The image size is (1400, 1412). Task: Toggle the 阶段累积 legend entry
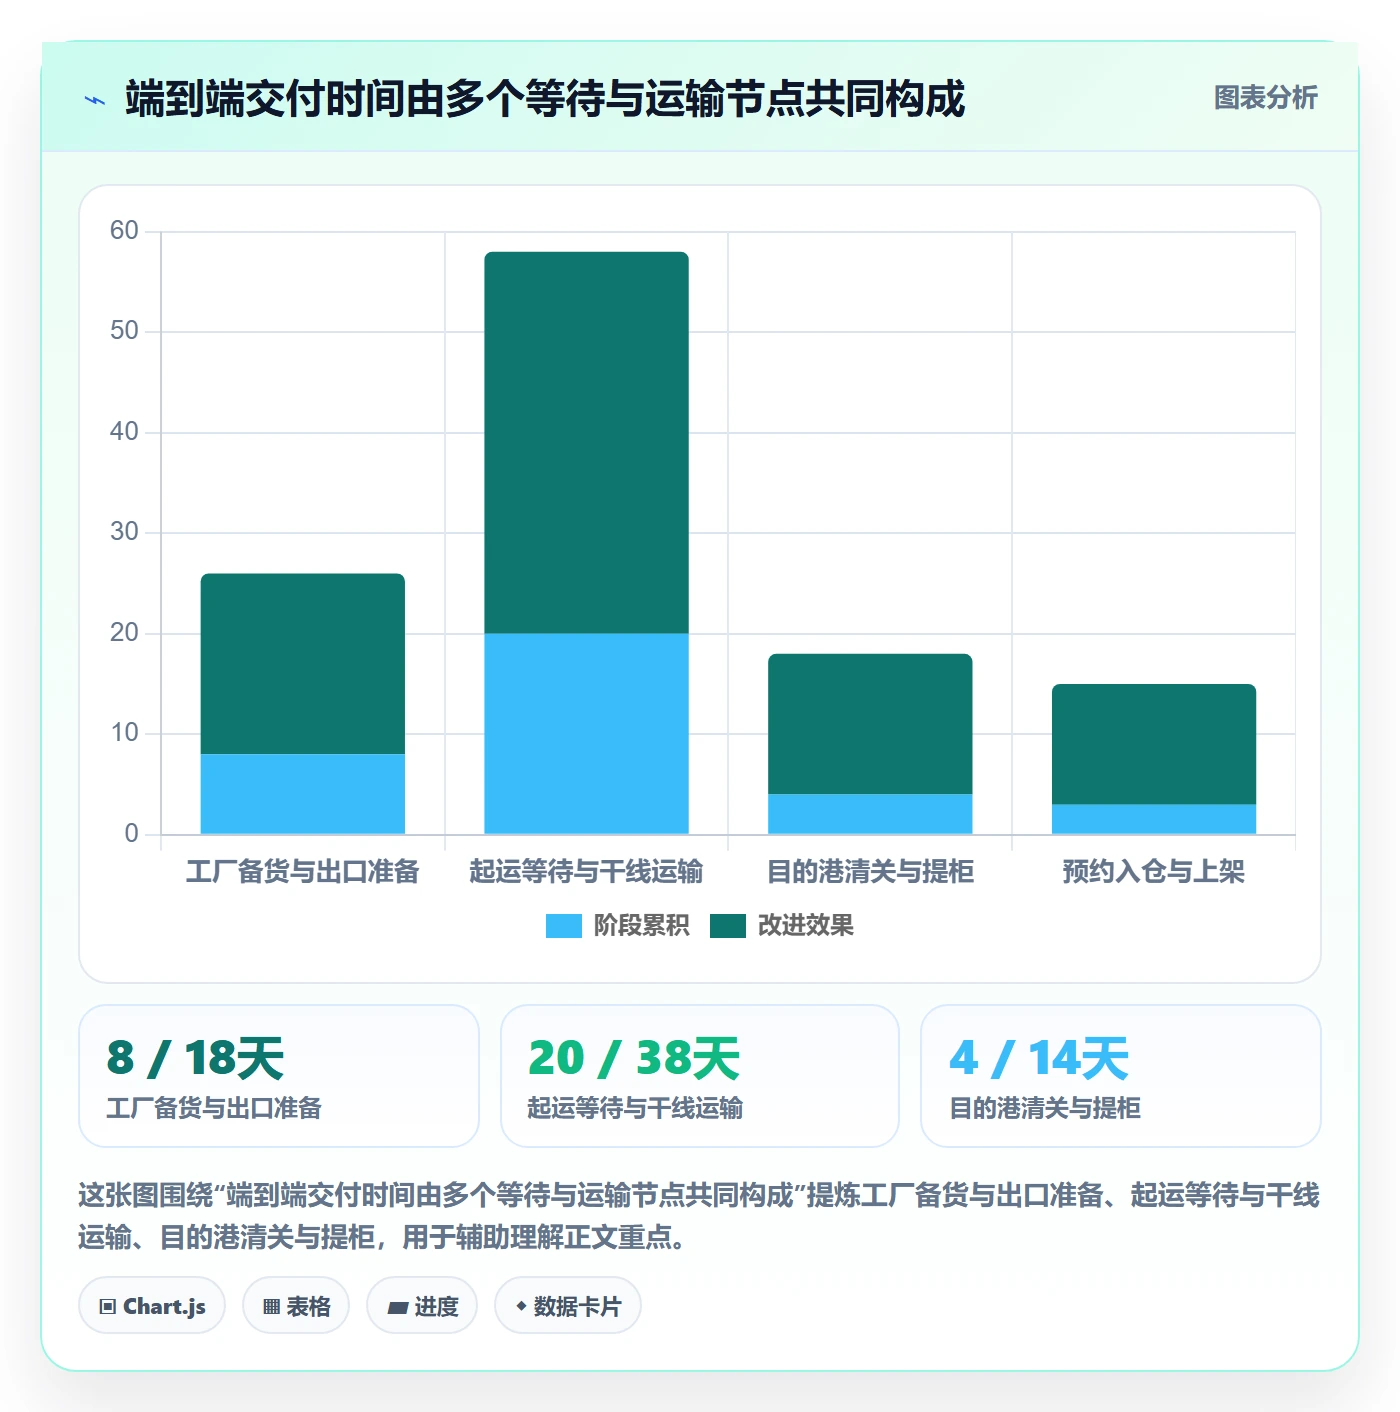pyautogui.click(x=617, y=926)
